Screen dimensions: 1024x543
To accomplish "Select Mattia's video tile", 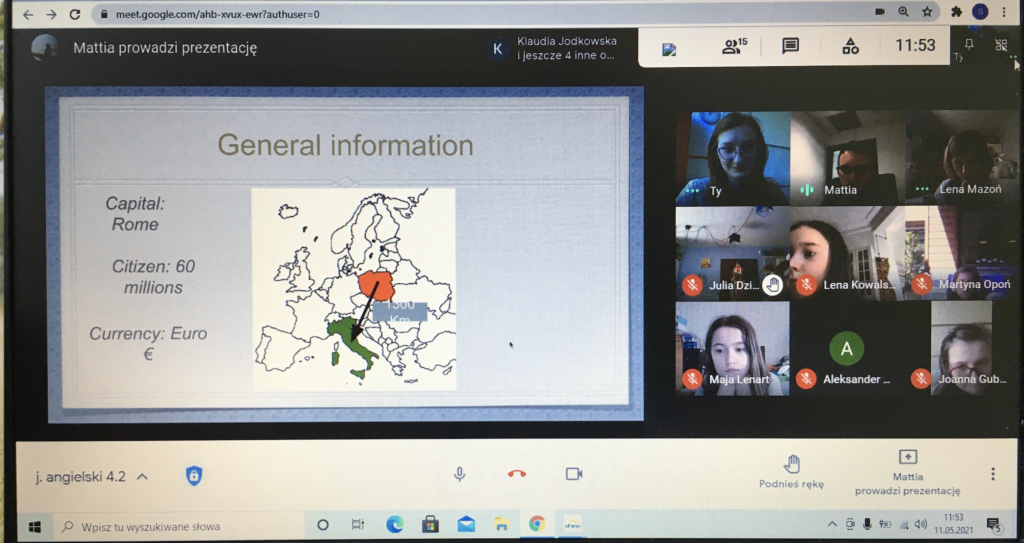I will (848, 157).
